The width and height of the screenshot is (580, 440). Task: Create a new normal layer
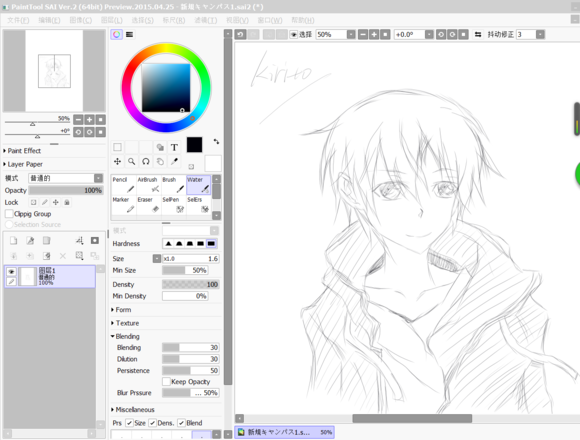pyautogui.click(x=14, y=241)
